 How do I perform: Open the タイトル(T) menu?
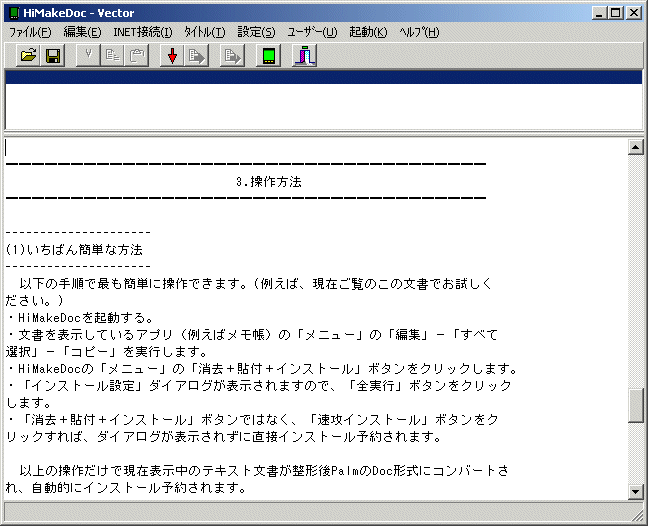pos(205,32)
